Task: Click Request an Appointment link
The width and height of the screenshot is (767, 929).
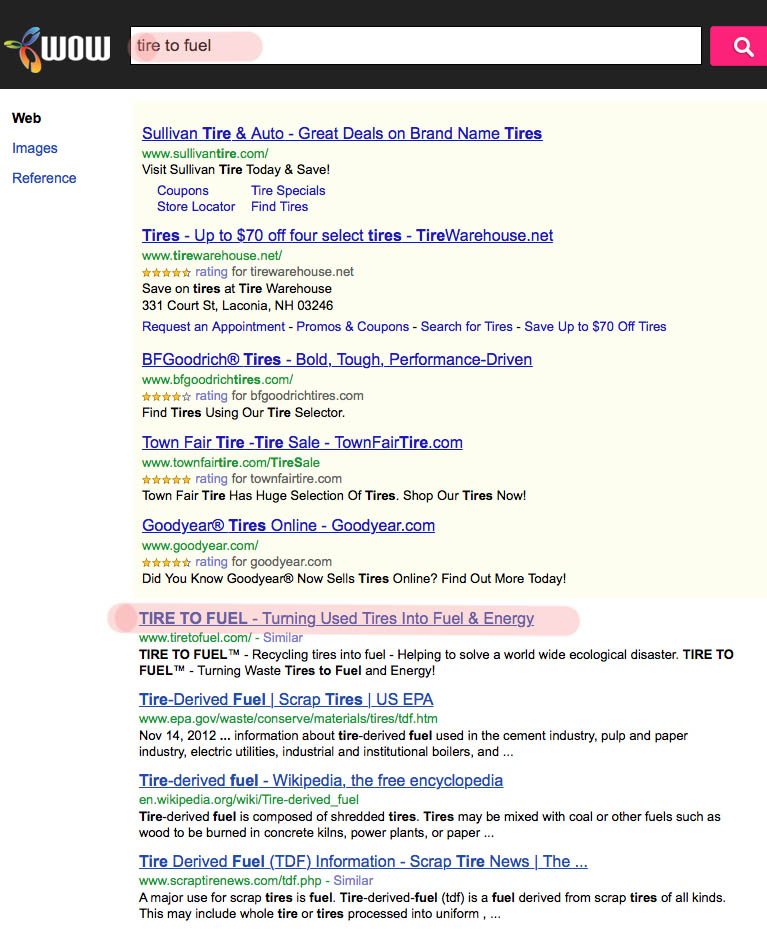Action: (213, 326)
